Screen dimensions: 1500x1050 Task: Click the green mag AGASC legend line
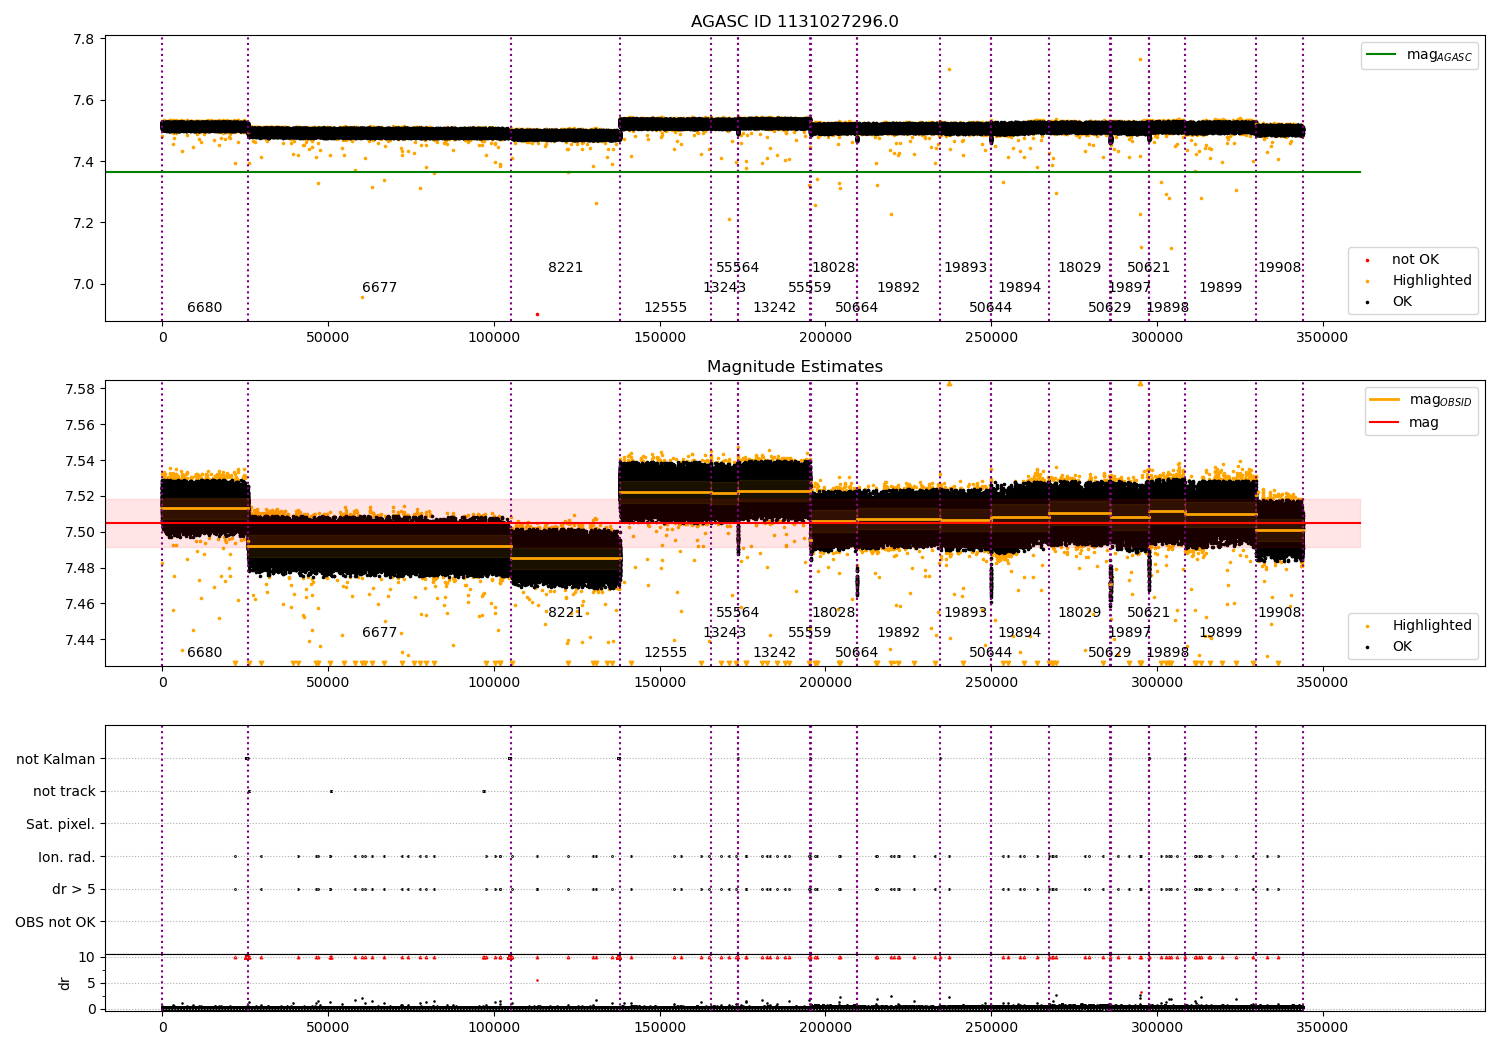point(1381,55)
